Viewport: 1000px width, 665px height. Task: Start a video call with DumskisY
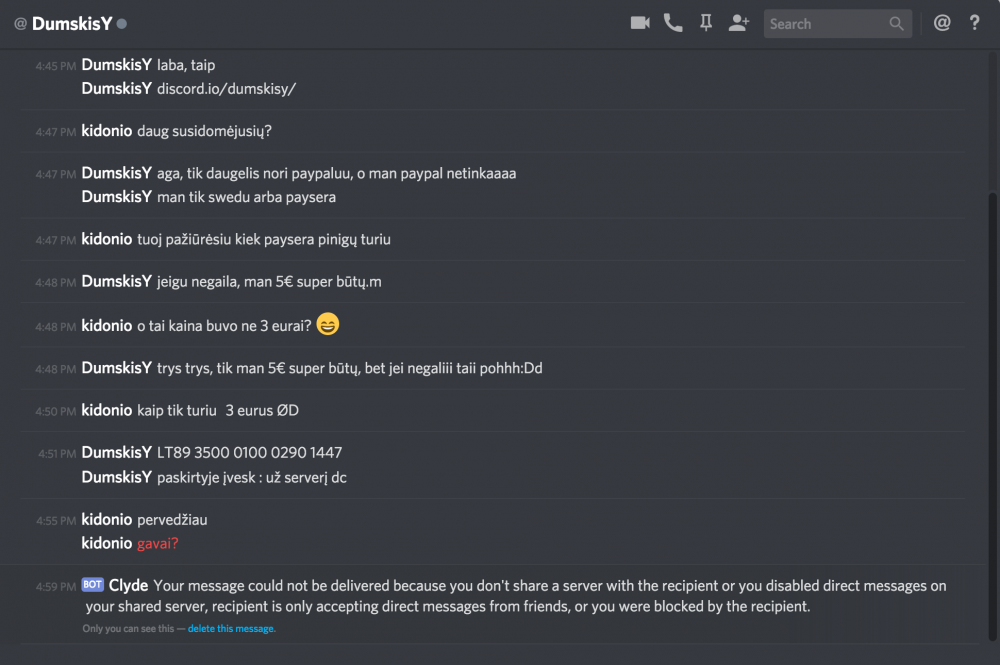[640, 23]
